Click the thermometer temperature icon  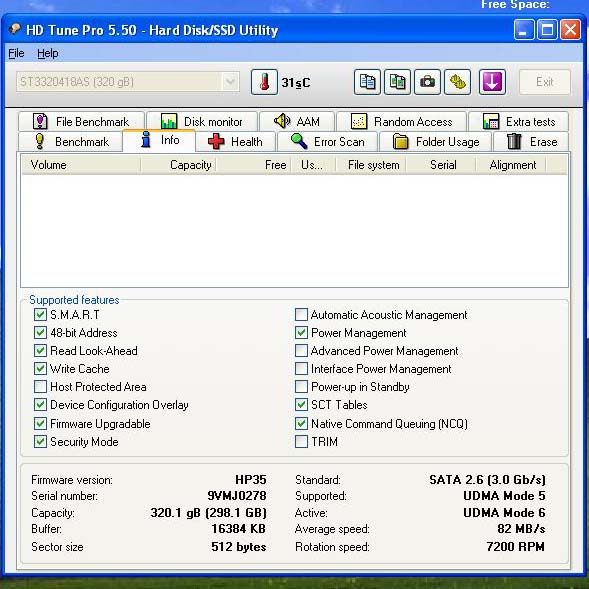(x=264, y=82)
